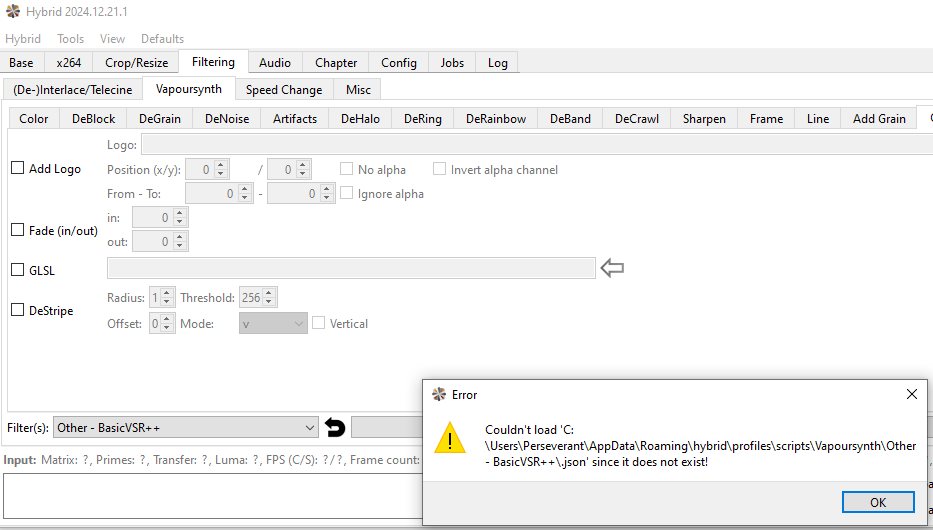
Task: Click the Logo path input field
Action: click(x=520, y=145)
